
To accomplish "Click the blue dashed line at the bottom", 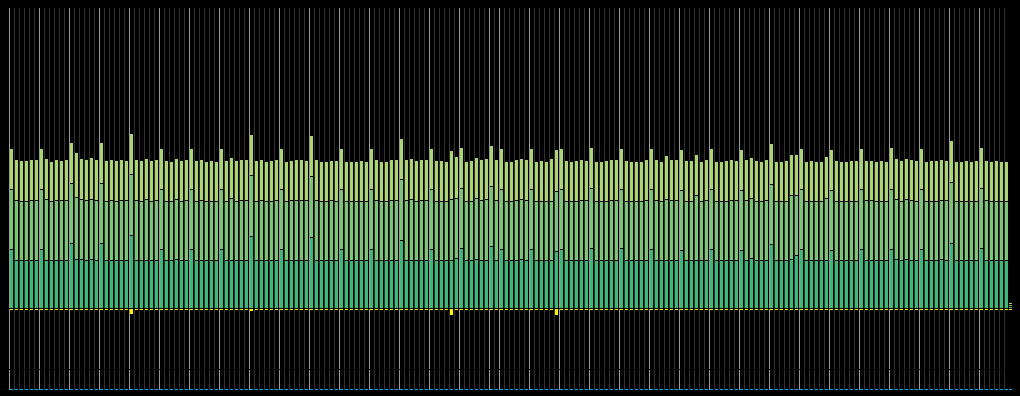I will (510, 389).
